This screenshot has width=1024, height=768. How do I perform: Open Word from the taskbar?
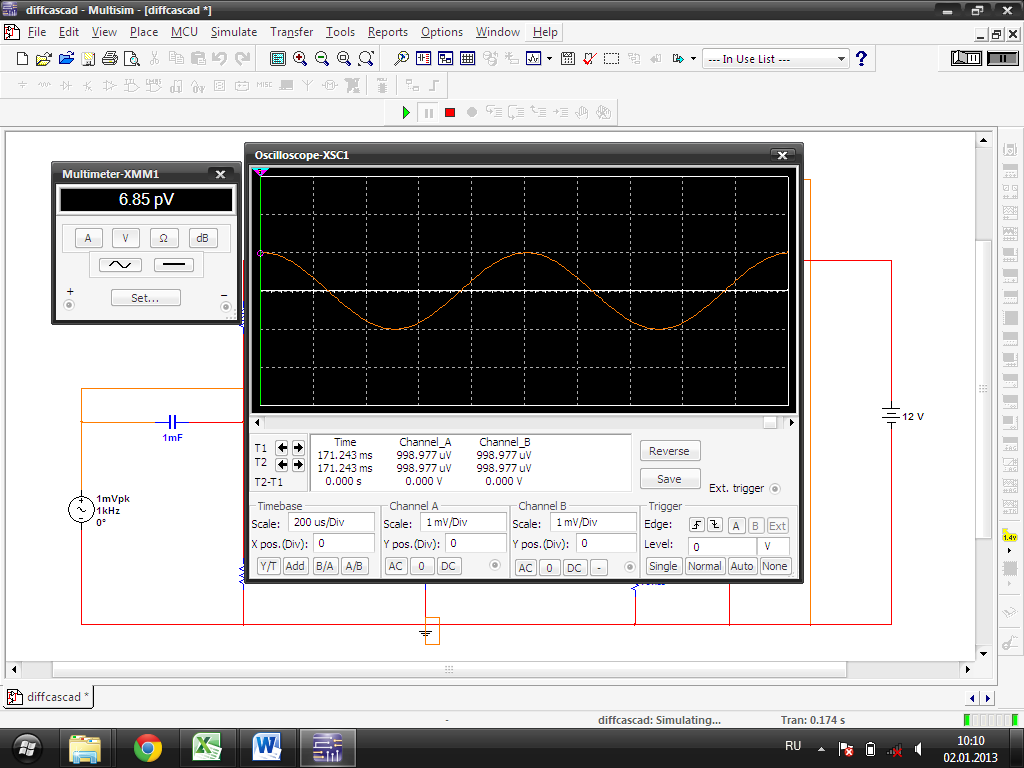pyautogui.click(x=267, y=748)
